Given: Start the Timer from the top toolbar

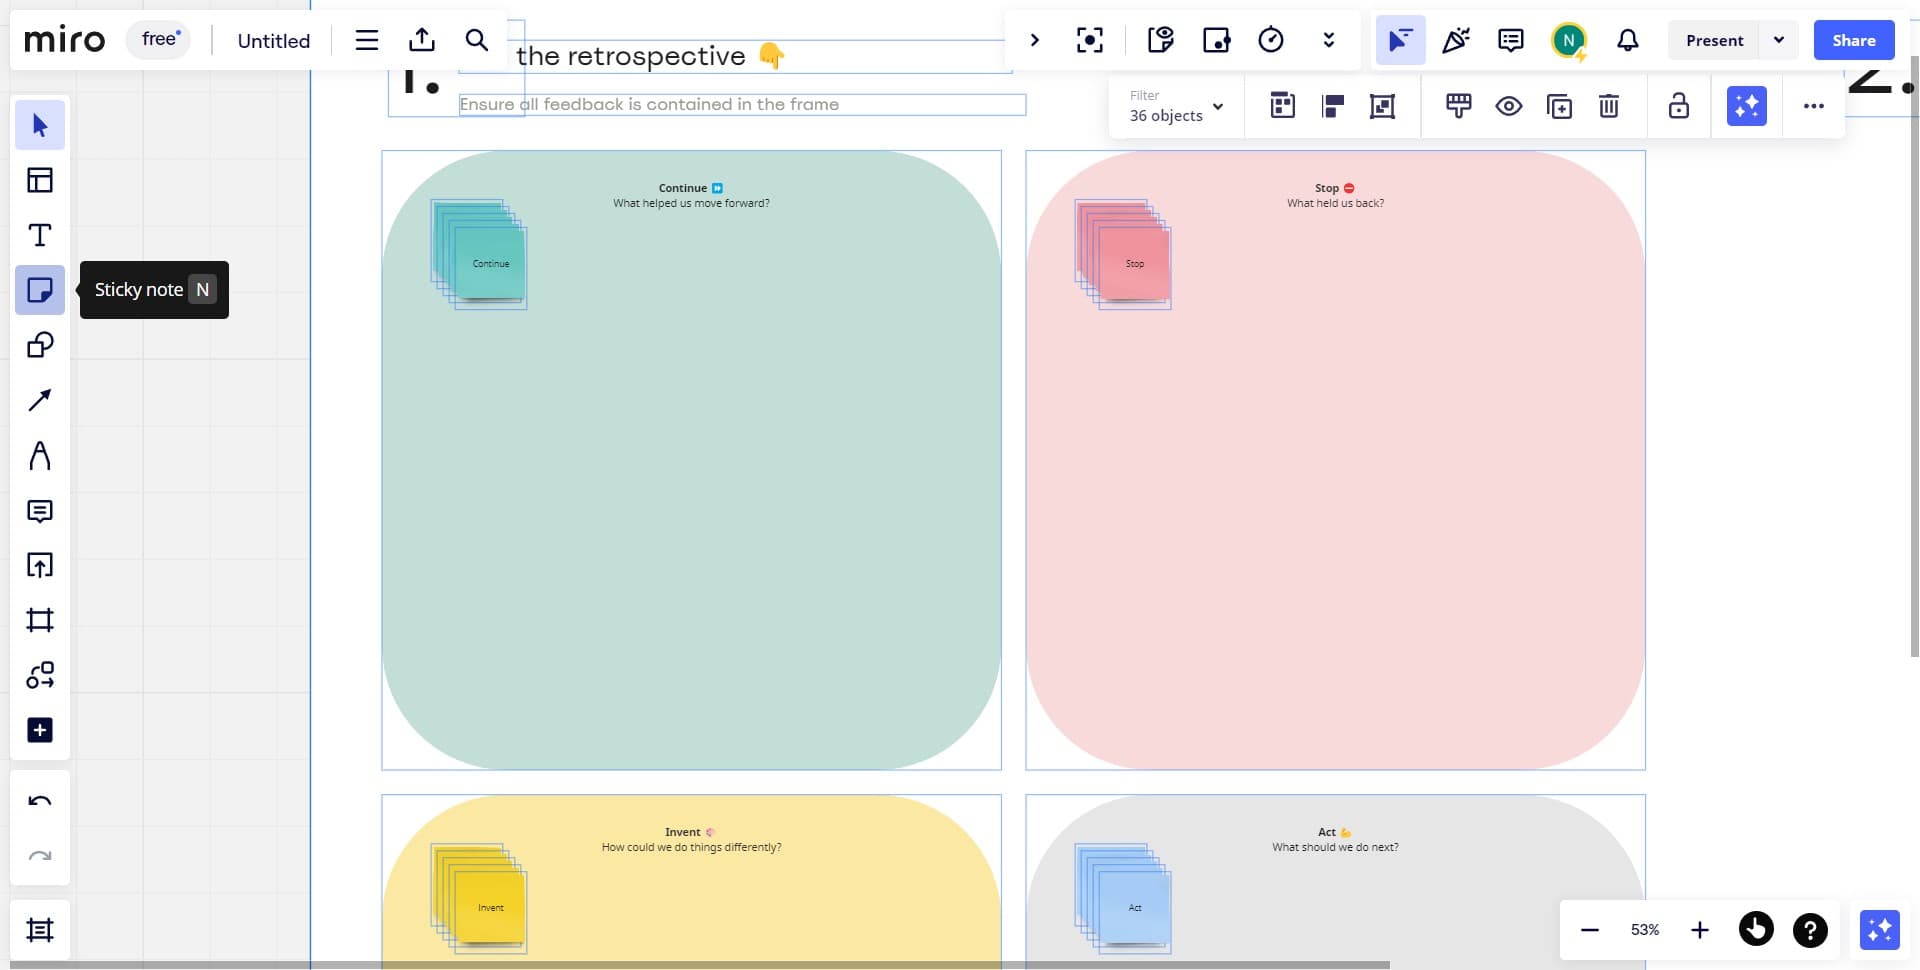Looking at the screenshot, I should tap(1271, 40).
